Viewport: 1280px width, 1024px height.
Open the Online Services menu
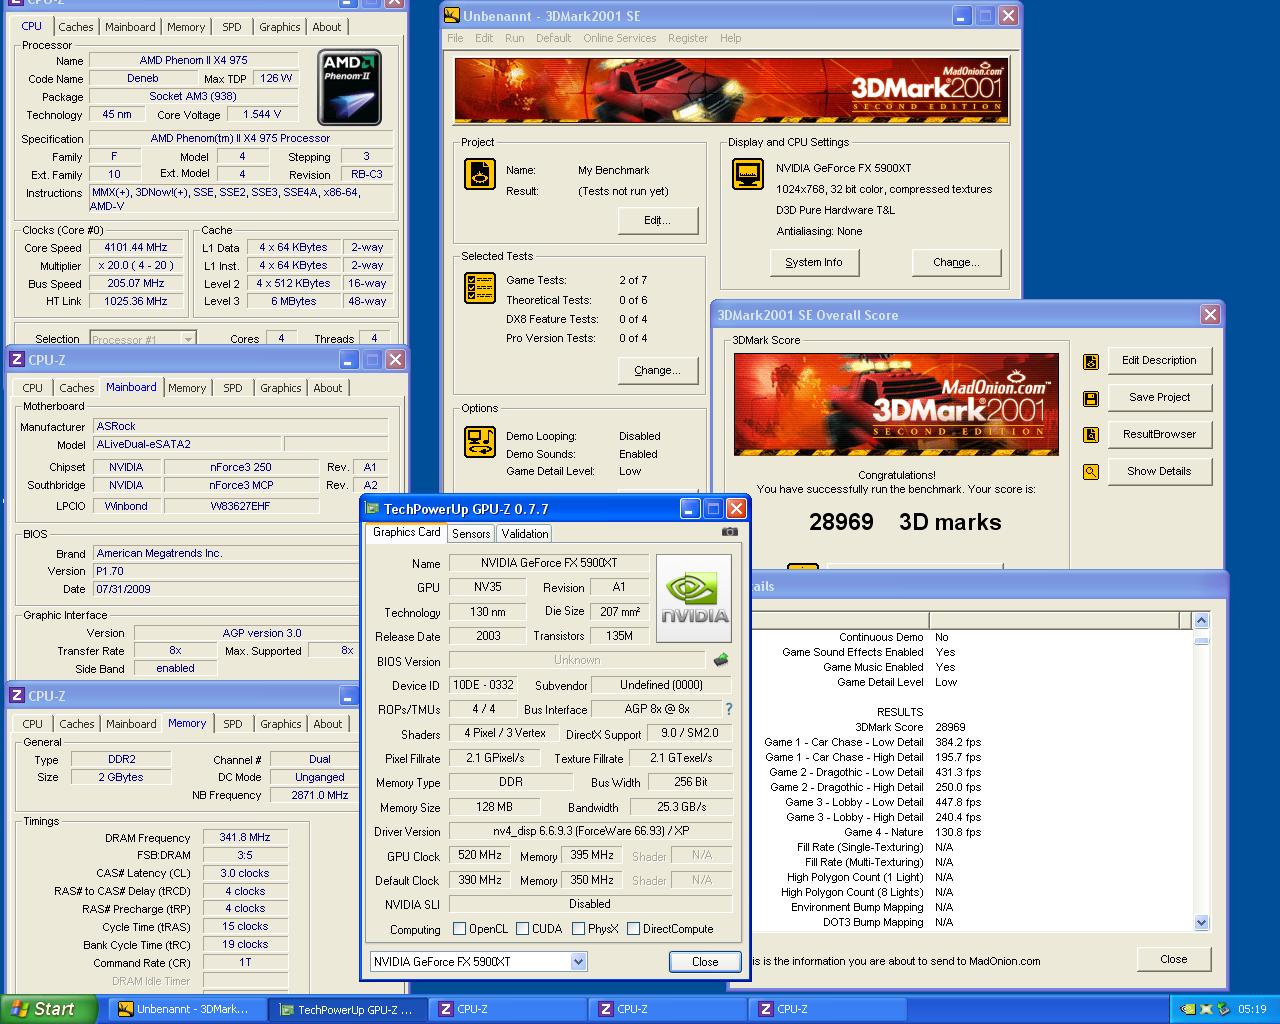coord(620,38)
